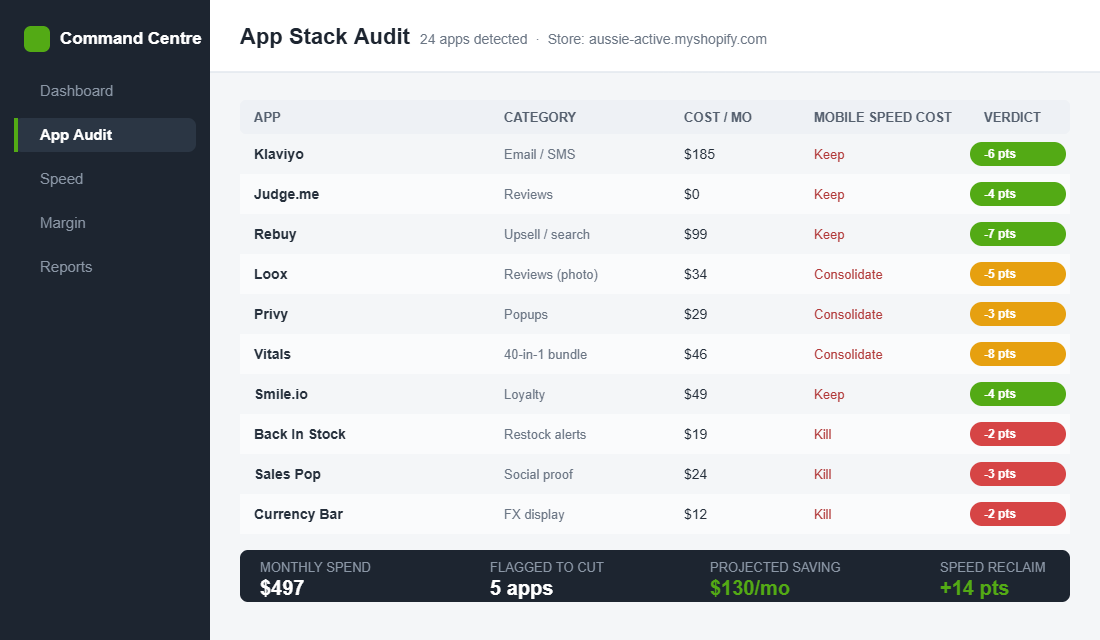Screen dimensions: 1100x640
Task: Click Judge.me's green -4 pts badge
Action: point(1017,194)
